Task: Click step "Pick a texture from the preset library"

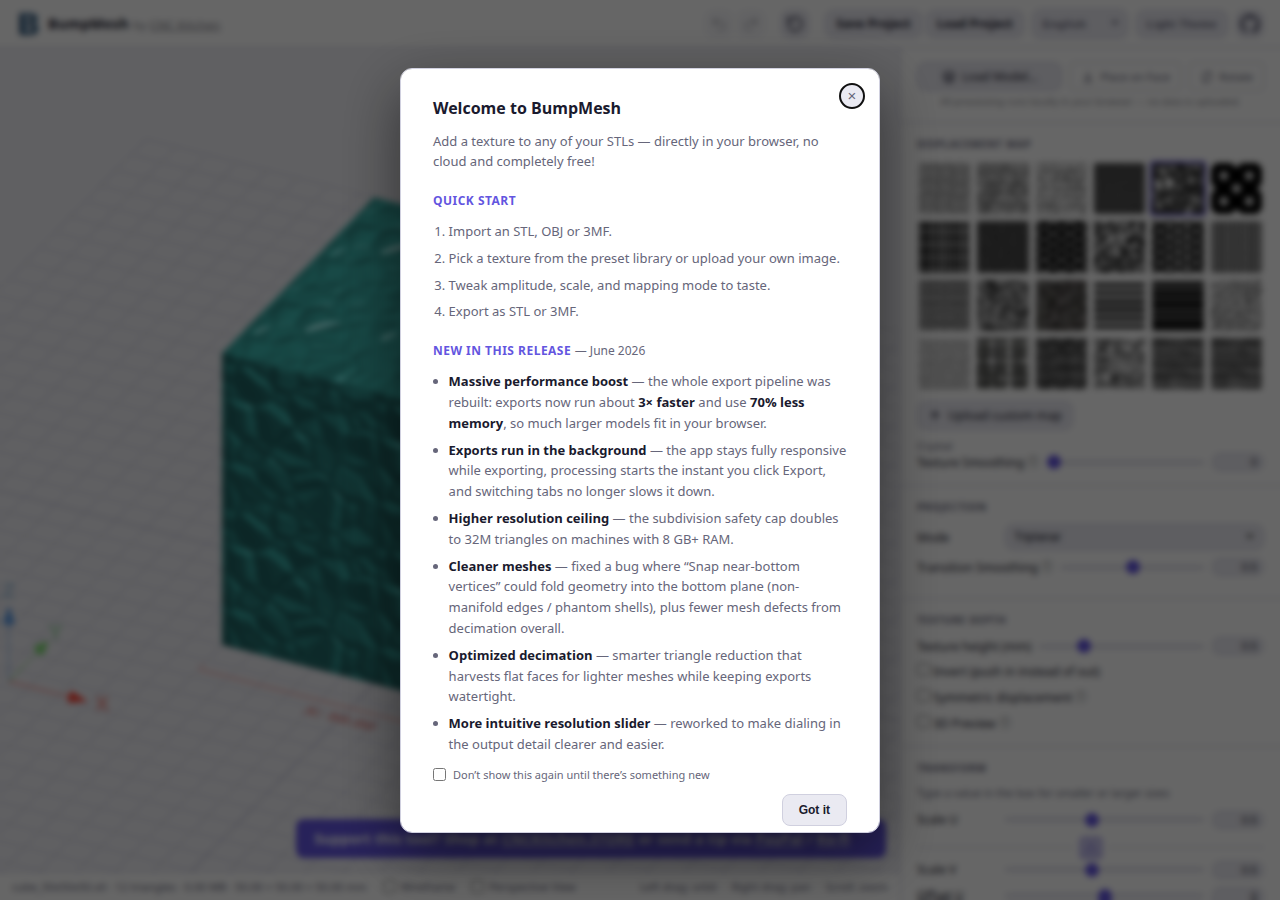Action: pos(644,258)
